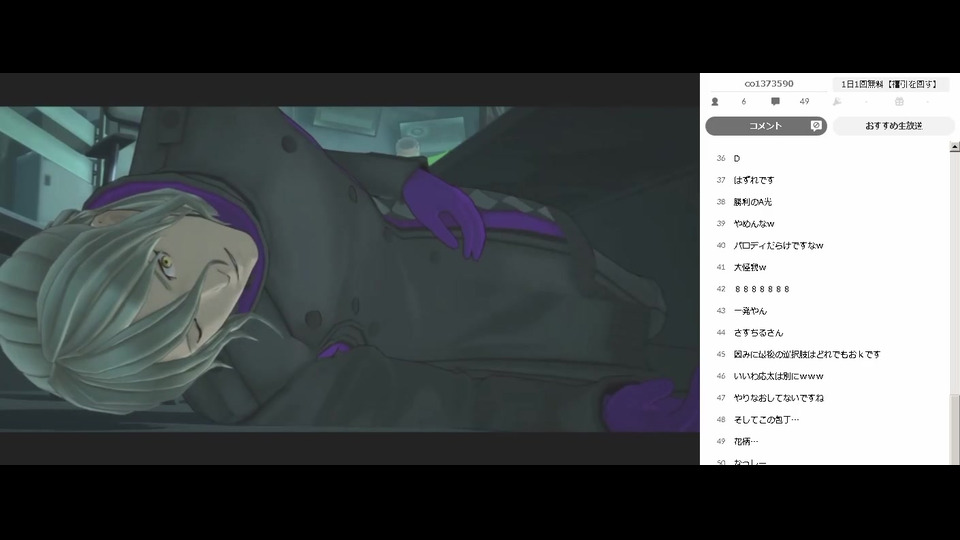The height and width of the screenshot is (540, 960).
Task: Click the comment list scrollbar thumb
Action: point(954,429)
